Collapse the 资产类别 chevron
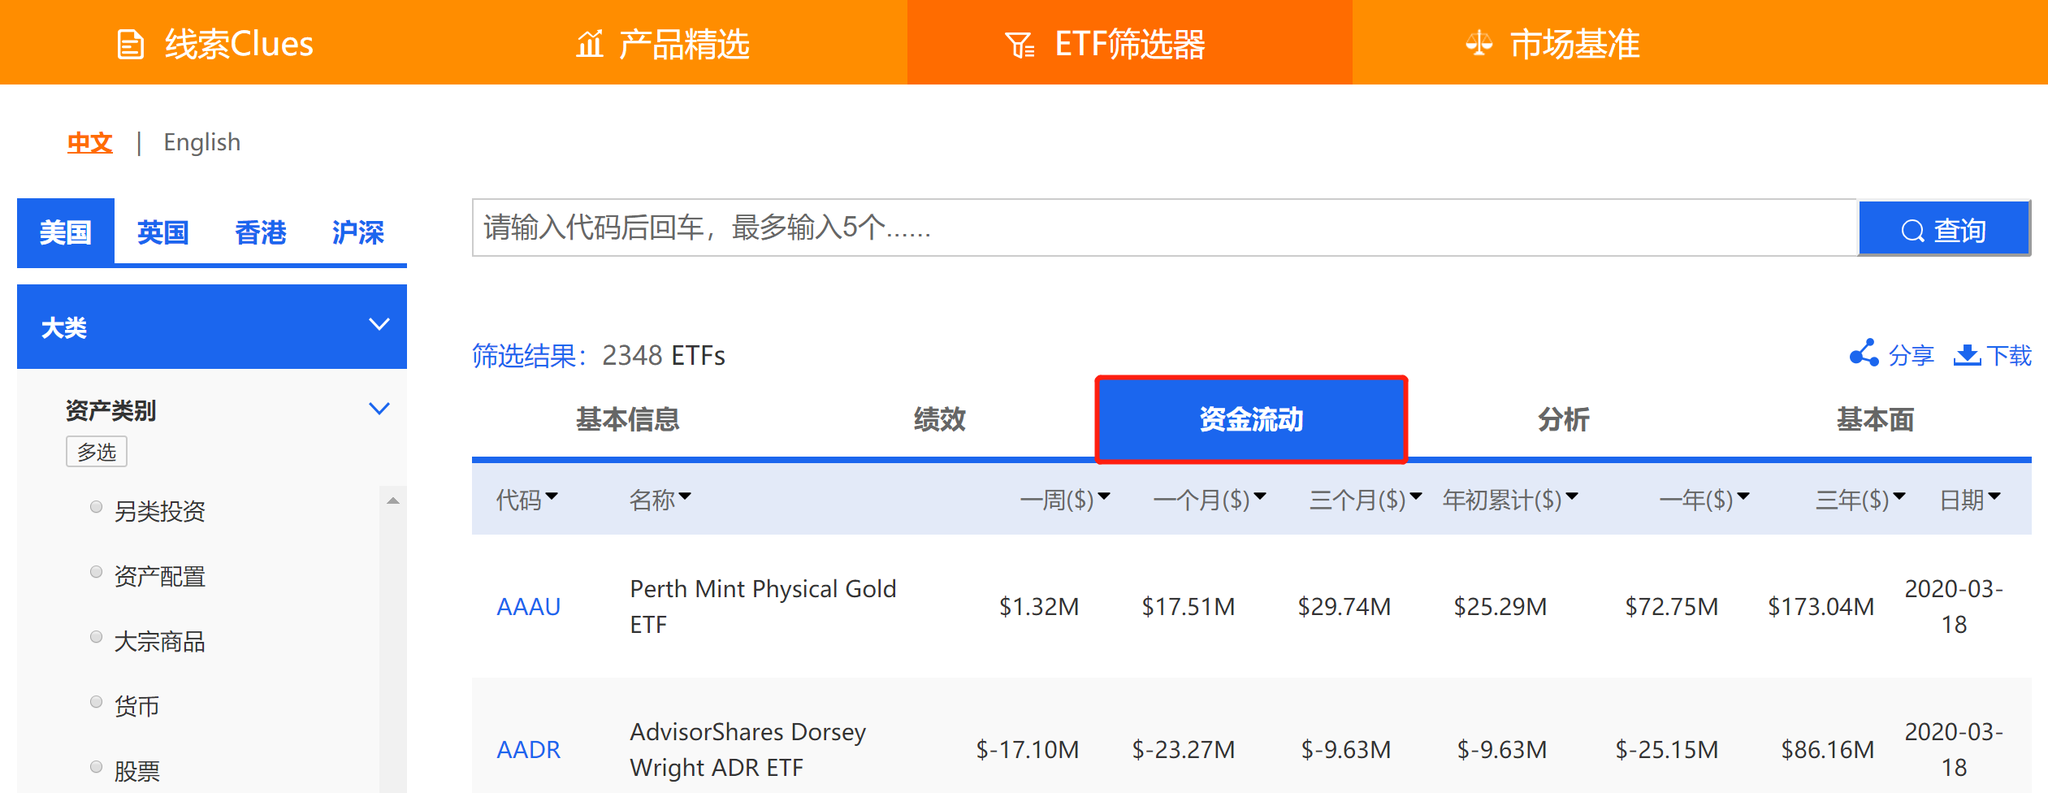Image resolution: width=2048 pixels, height=793 pixels. [379, 409]
